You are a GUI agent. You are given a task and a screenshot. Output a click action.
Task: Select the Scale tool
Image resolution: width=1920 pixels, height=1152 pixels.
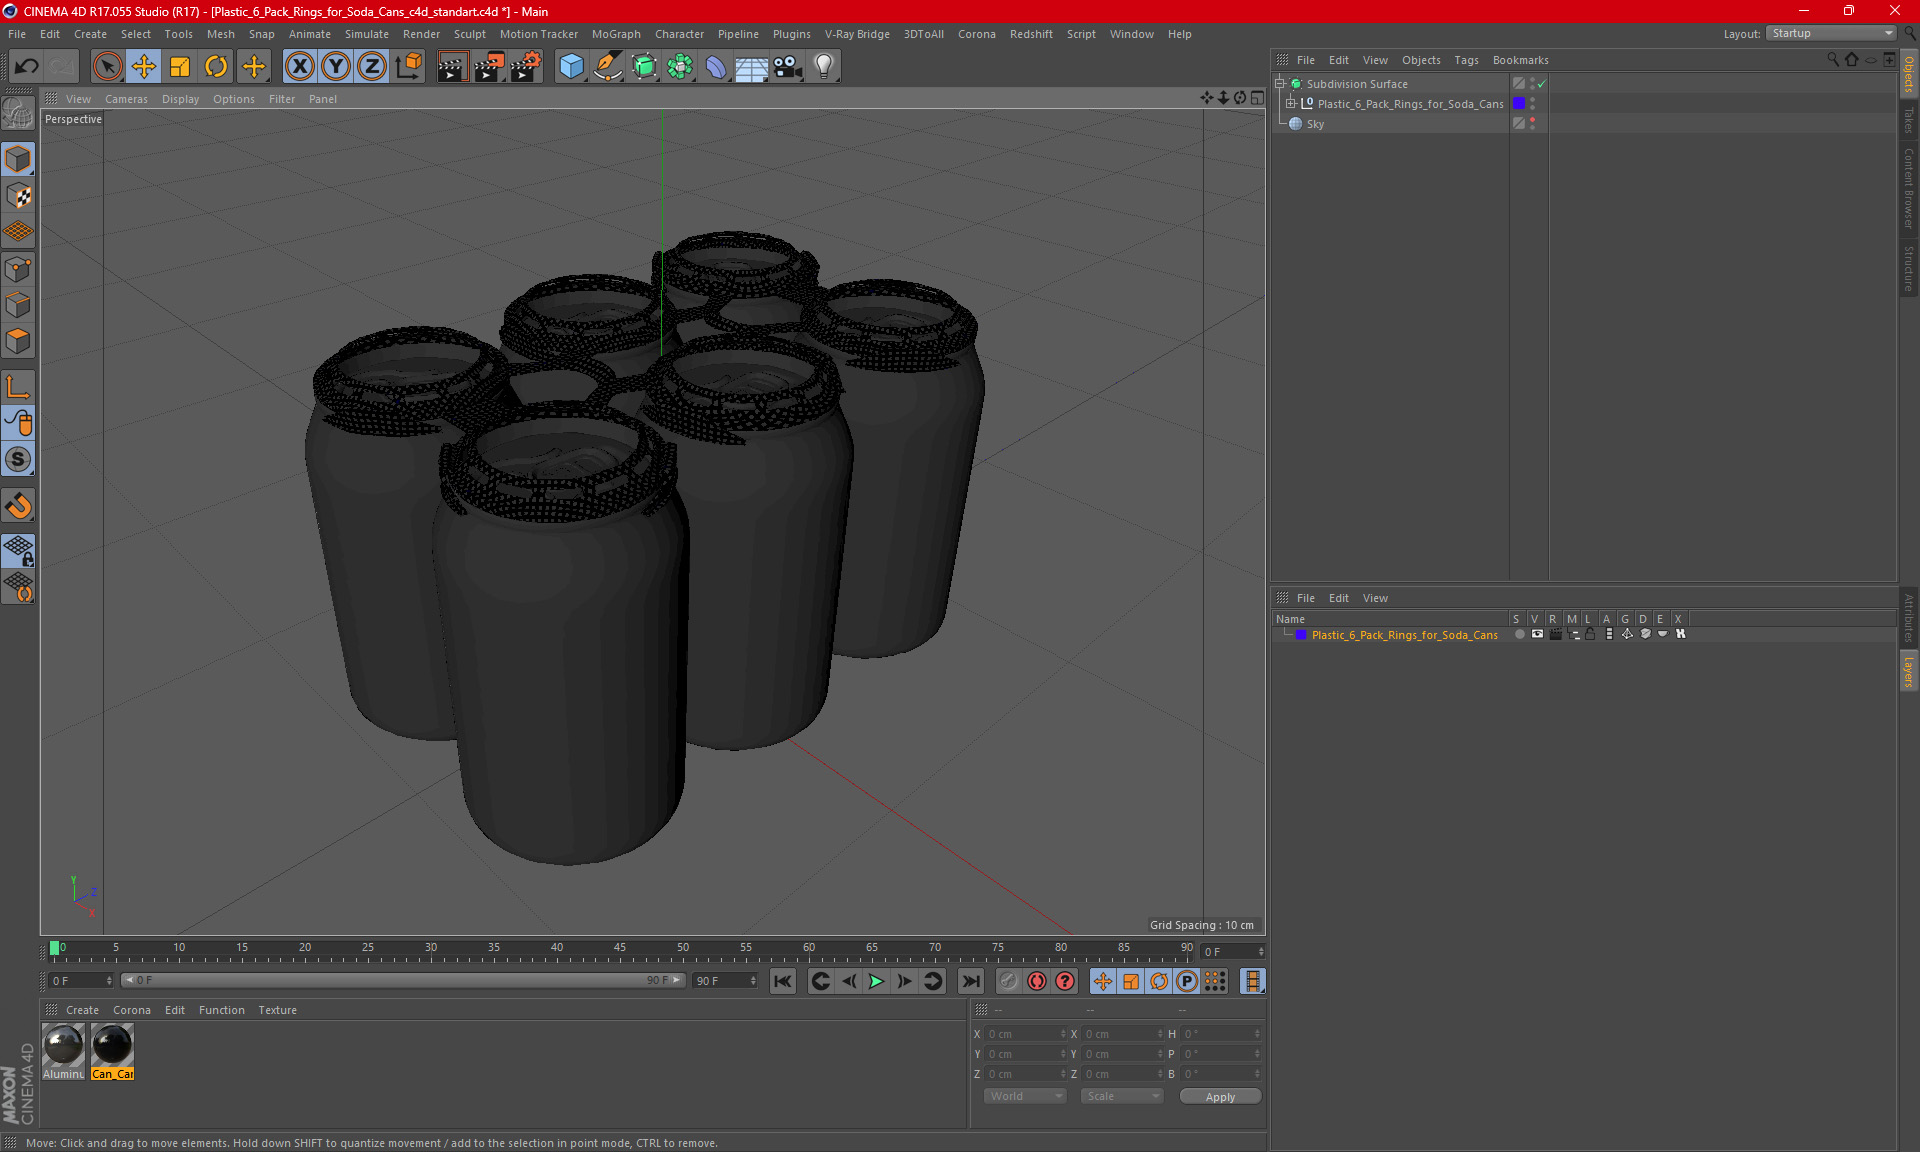(x=180, y=67)
